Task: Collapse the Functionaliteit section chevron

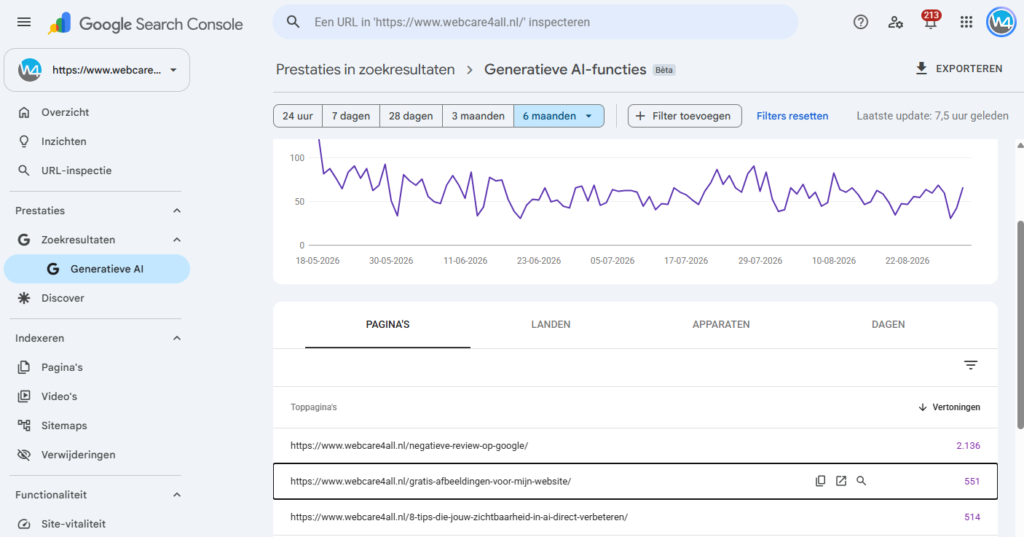Action: coord(177,495)
